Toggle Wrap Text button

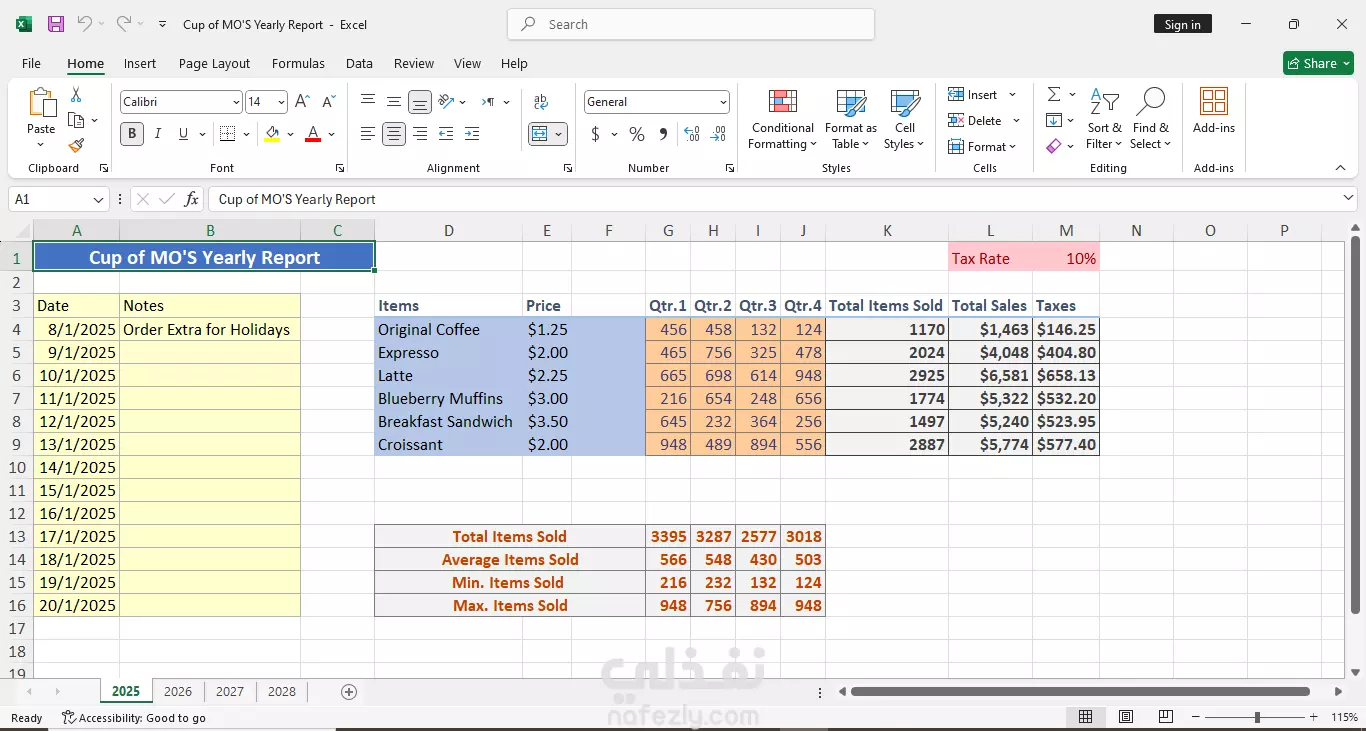[x=541, y=102]
